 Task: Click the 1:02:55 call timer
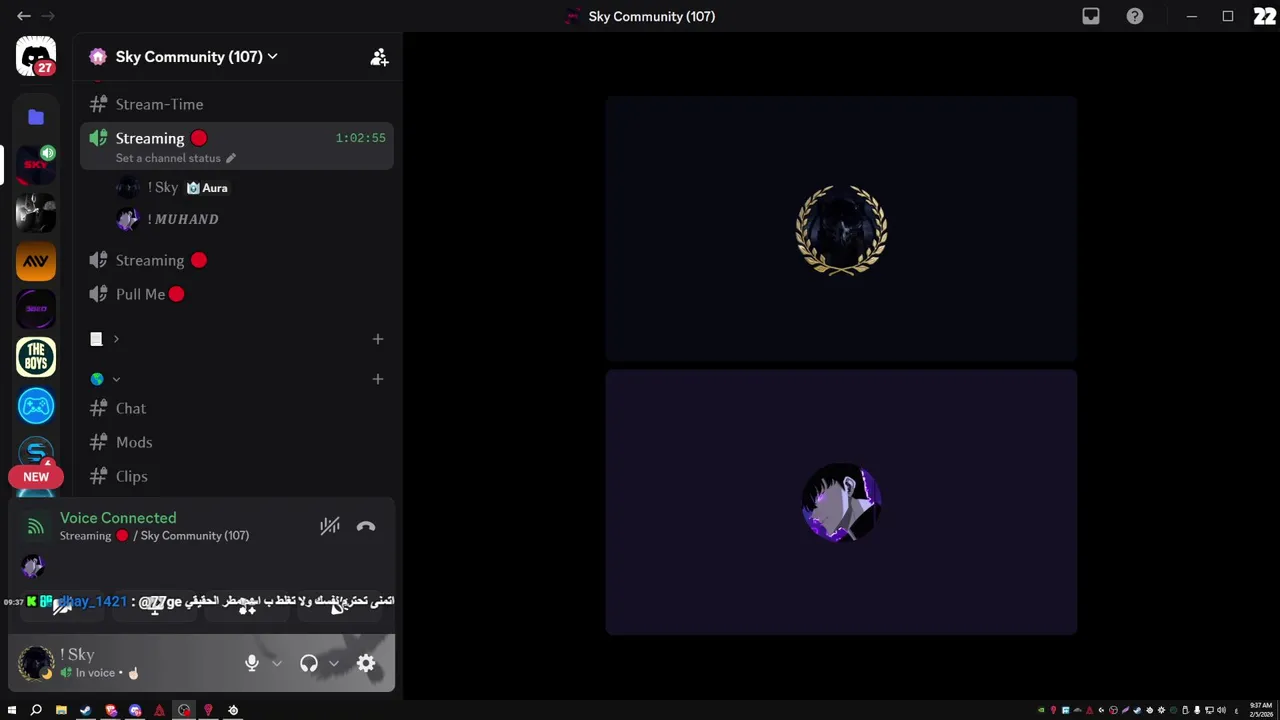pos(360,138)
